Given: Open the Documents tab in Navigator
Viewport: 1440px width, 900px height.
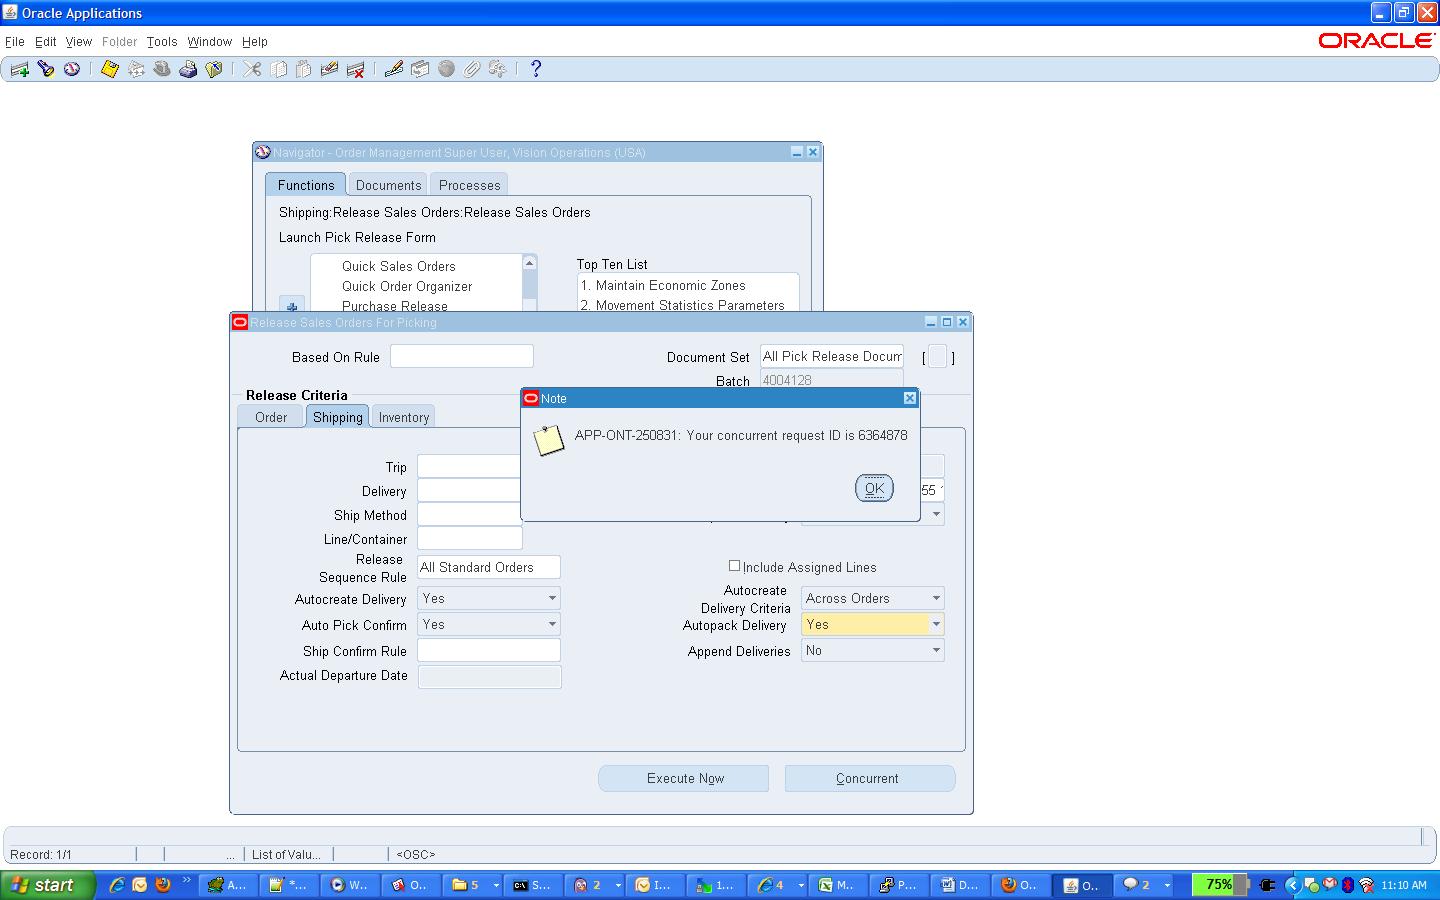Looking at the screenshot, I should click(389, 185).
